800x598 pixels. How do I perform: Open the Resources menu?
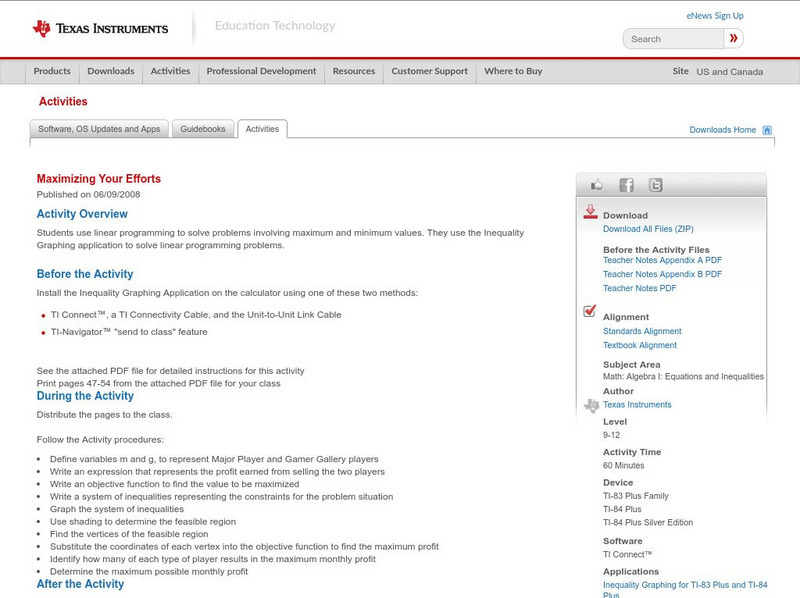point(354,71)
